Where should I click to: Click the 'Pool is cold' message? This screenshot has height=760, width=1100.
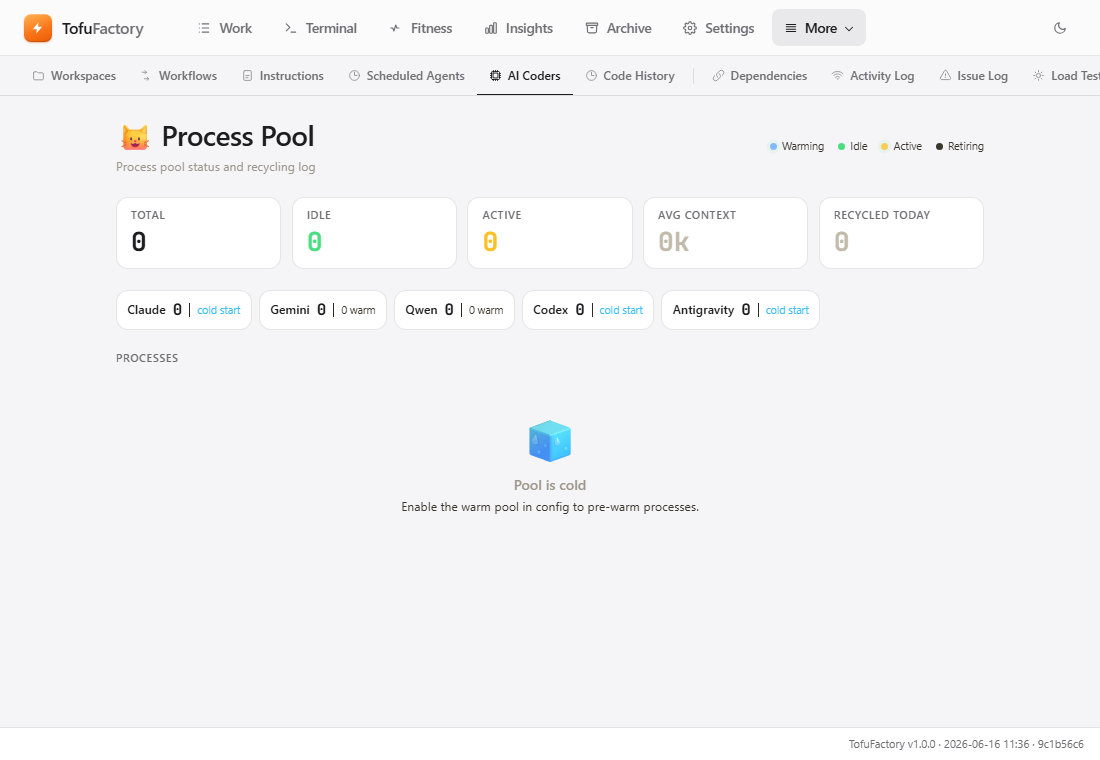550,485
